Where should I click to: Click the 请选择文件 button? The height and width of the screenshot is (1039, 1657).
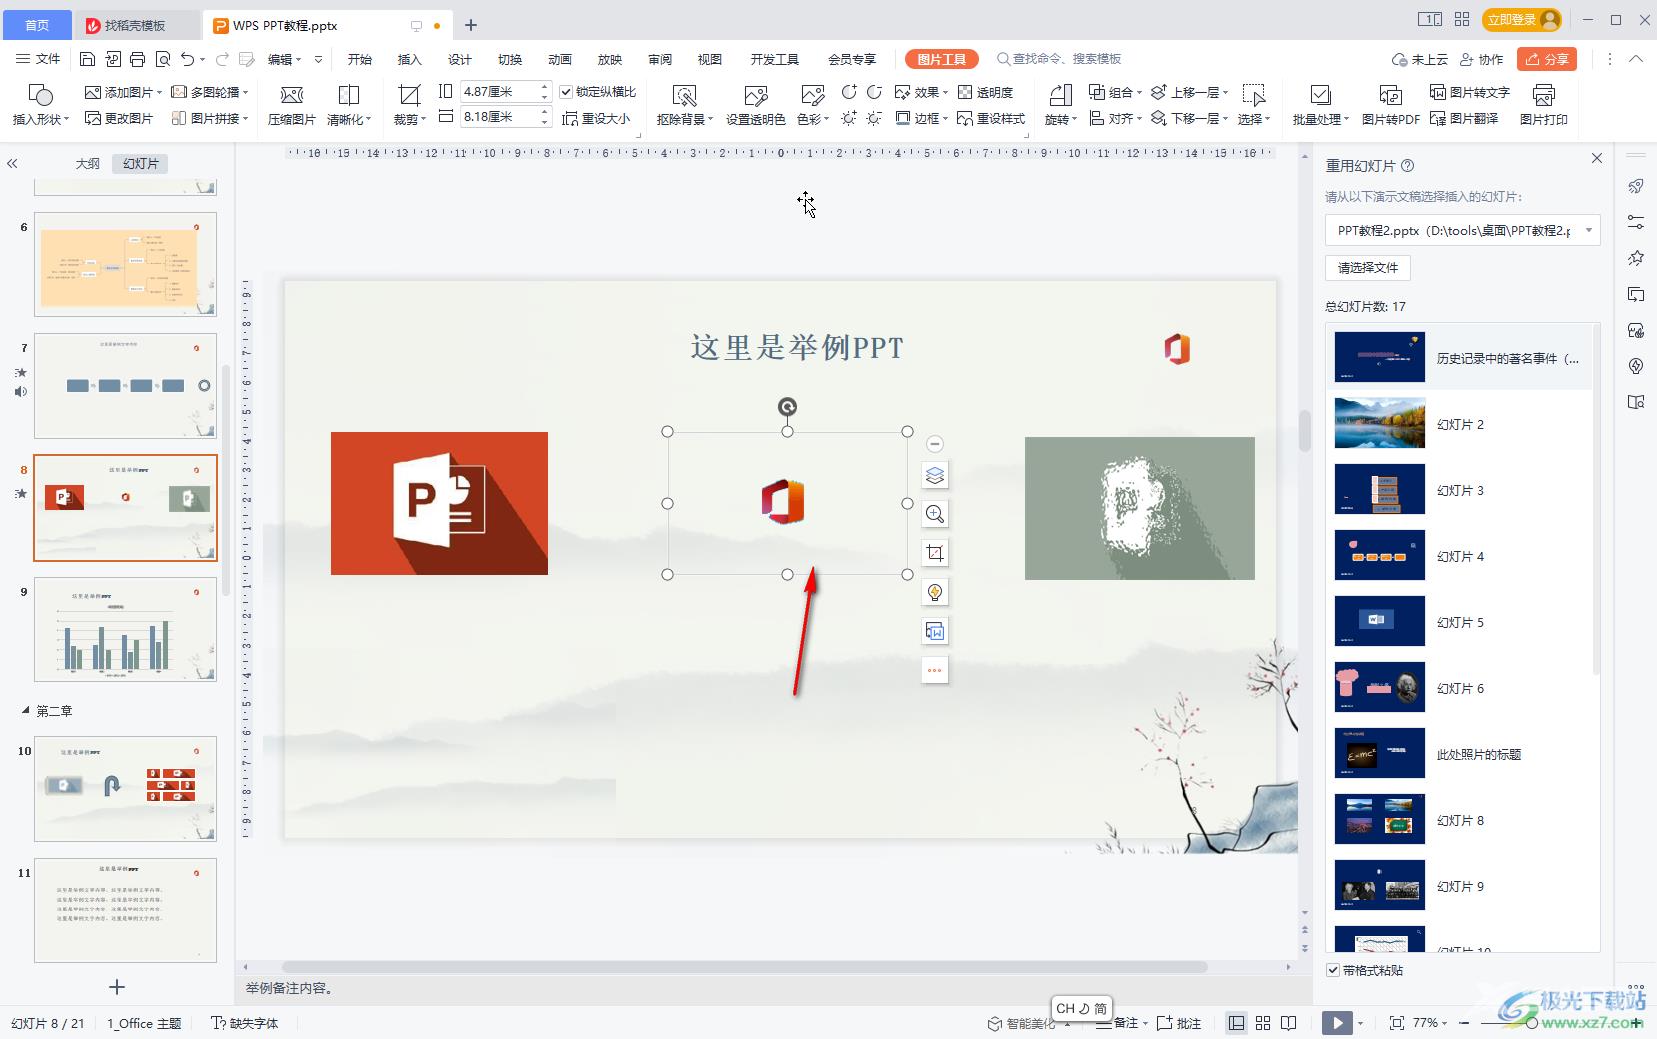coord(1368,268)
